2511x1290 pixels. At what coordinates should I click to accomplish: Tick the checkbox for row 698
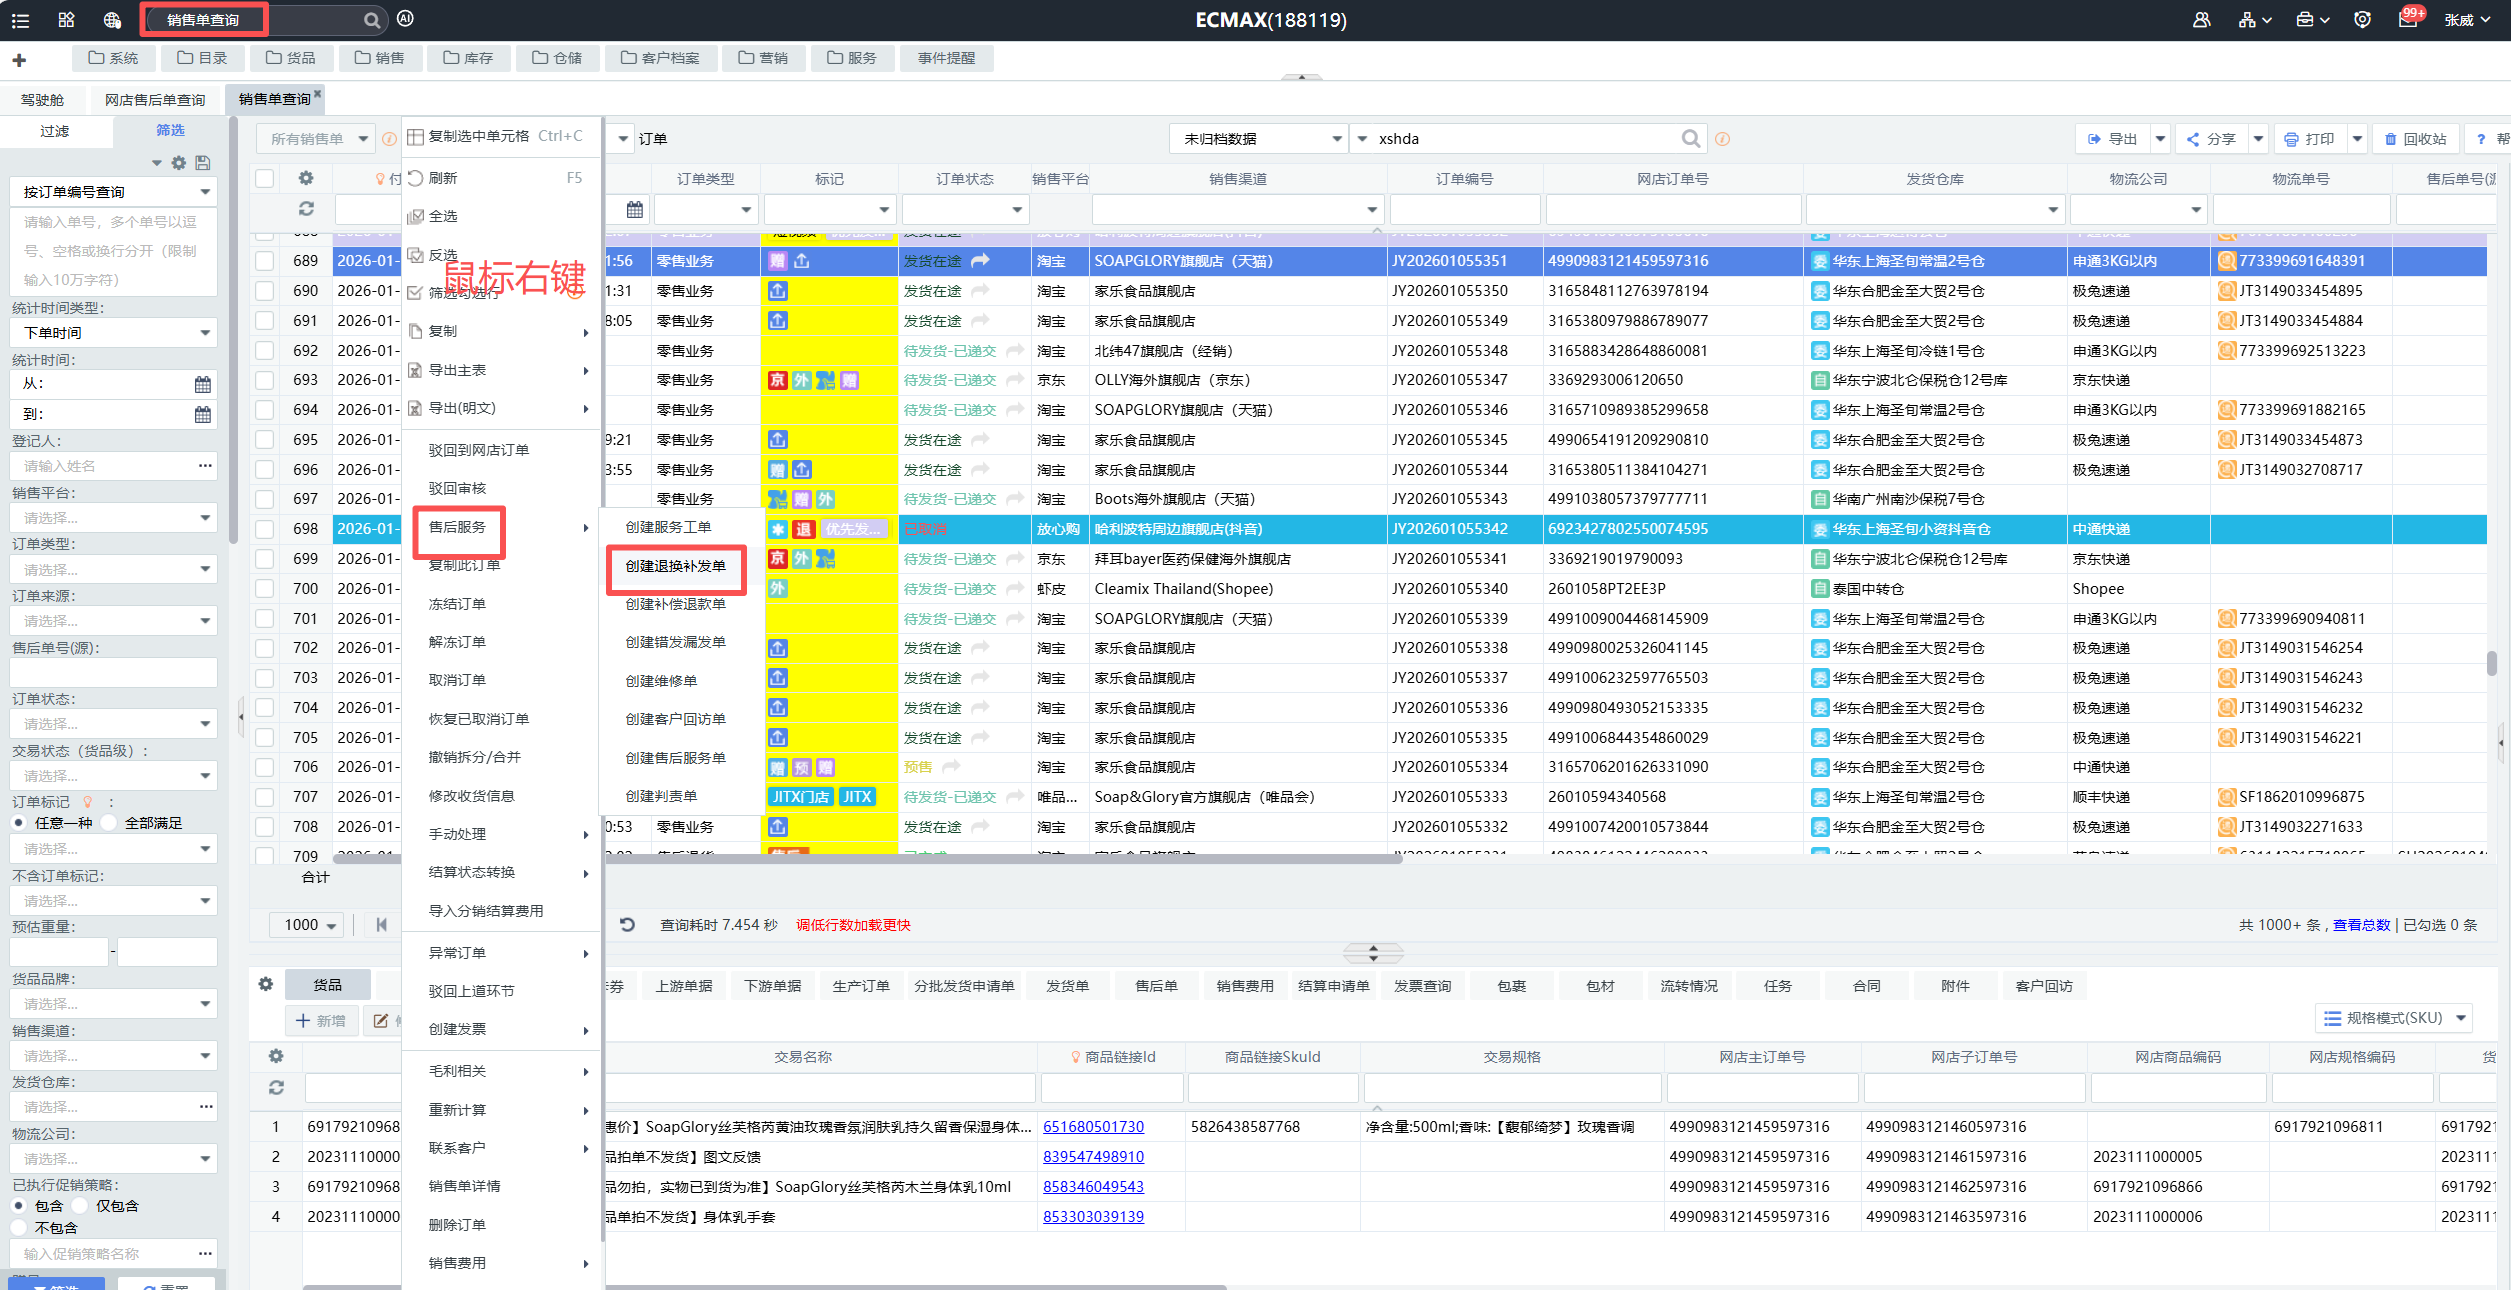click(x=265, y=529)
